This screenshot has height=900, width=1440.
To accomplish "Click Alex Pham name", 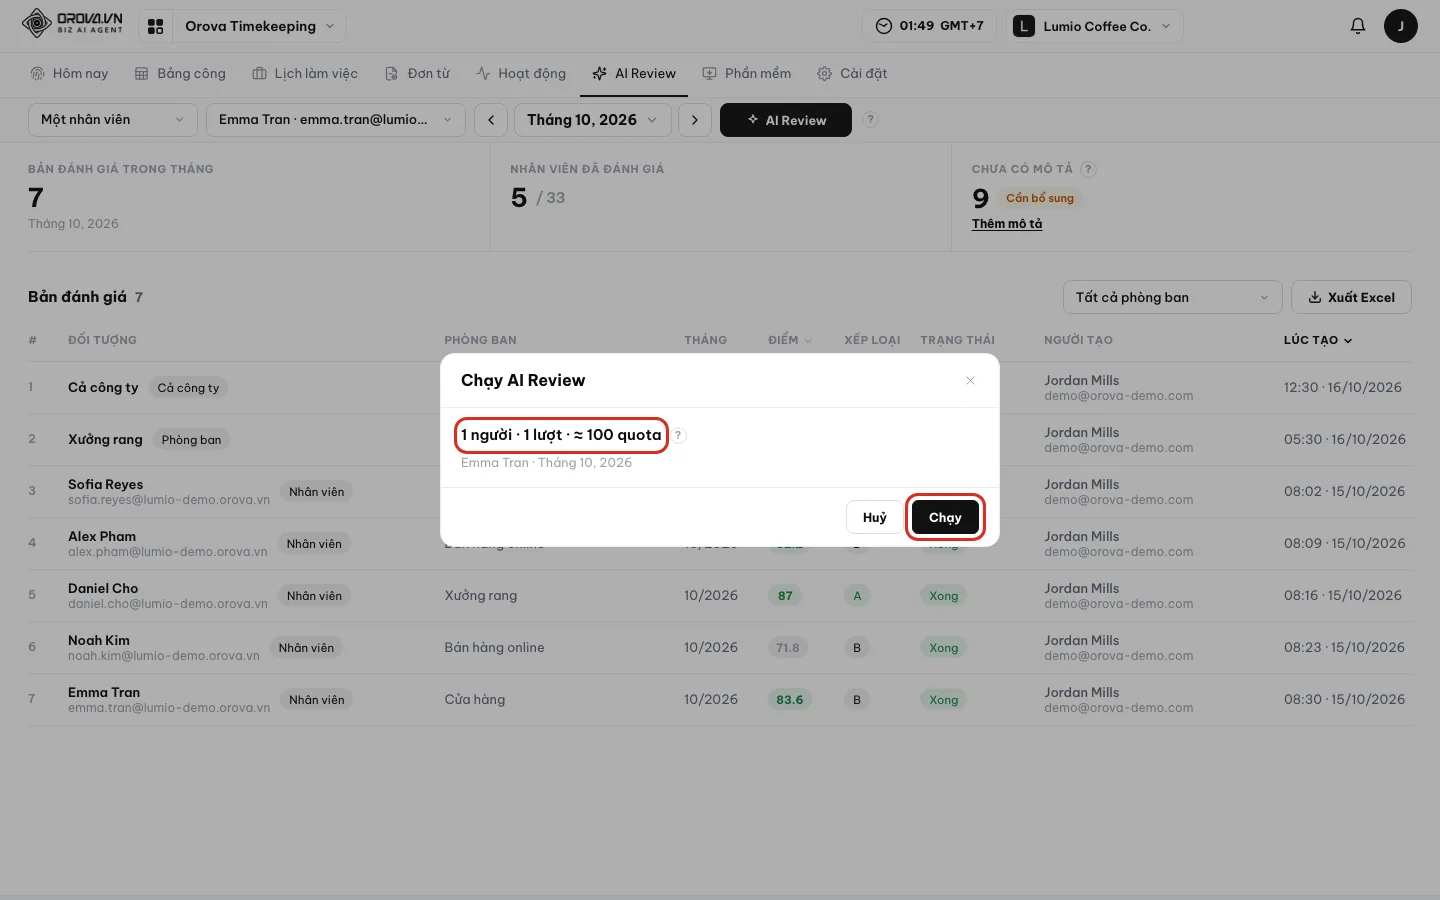I will point(102,536).
